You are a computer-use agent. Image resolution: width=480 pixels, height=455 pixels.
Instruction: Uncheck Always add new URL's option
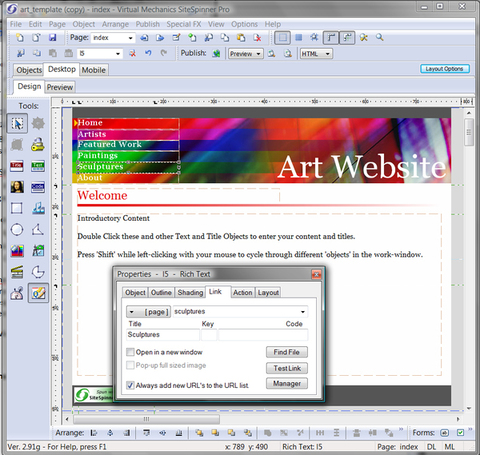click(x=130, y=385)
